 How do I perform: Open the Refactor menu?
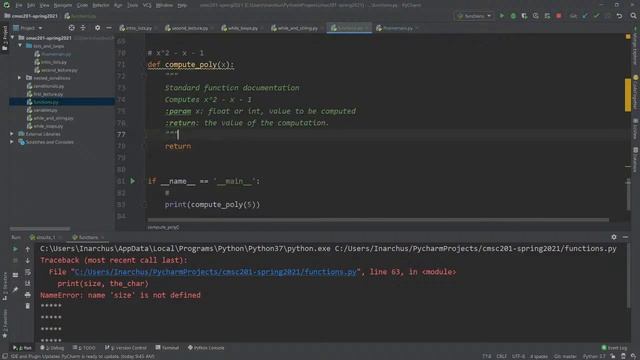point(100,5)
